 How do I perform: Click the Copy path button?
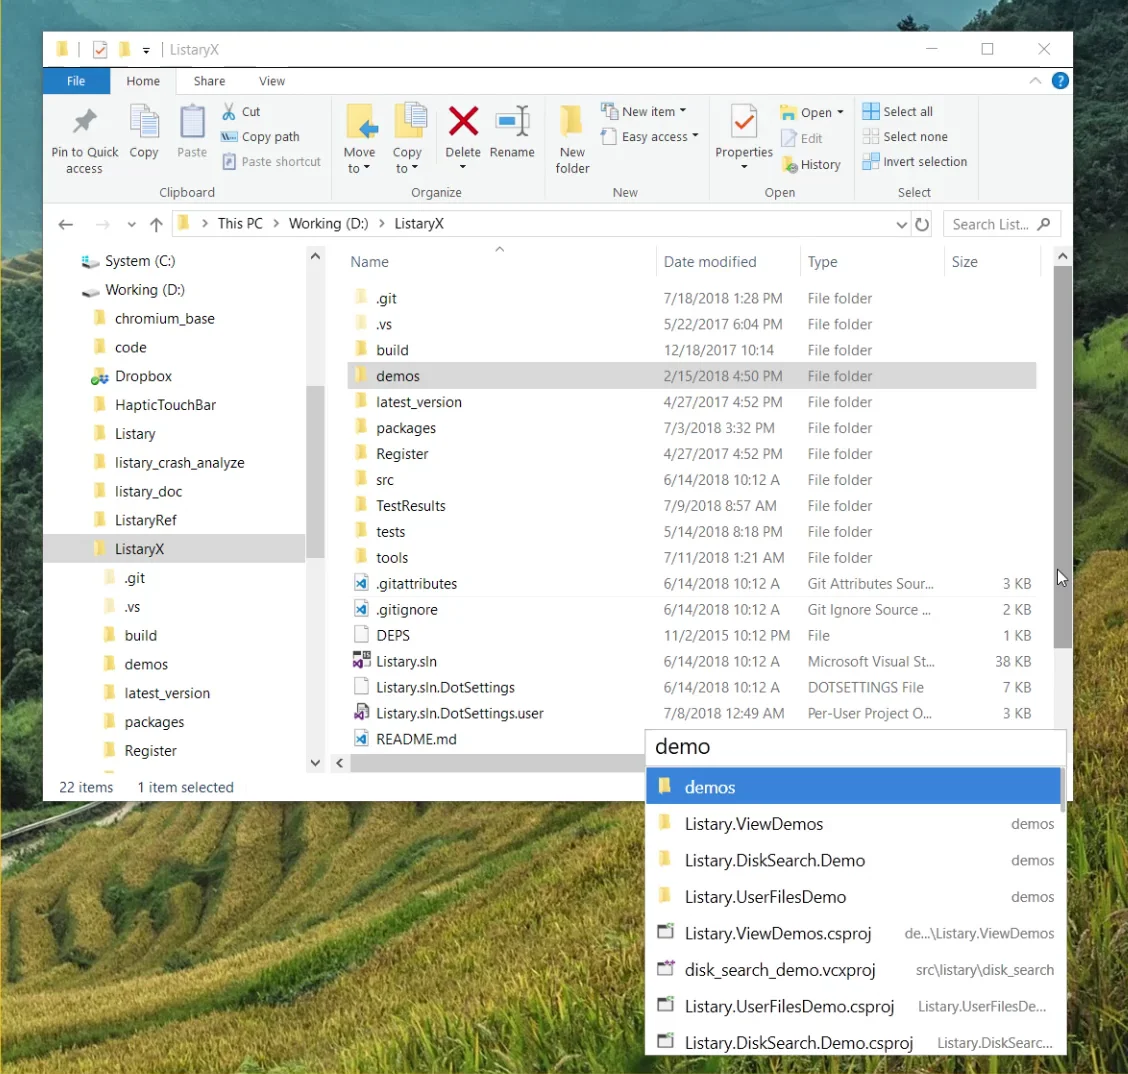[x=260, y=137]
